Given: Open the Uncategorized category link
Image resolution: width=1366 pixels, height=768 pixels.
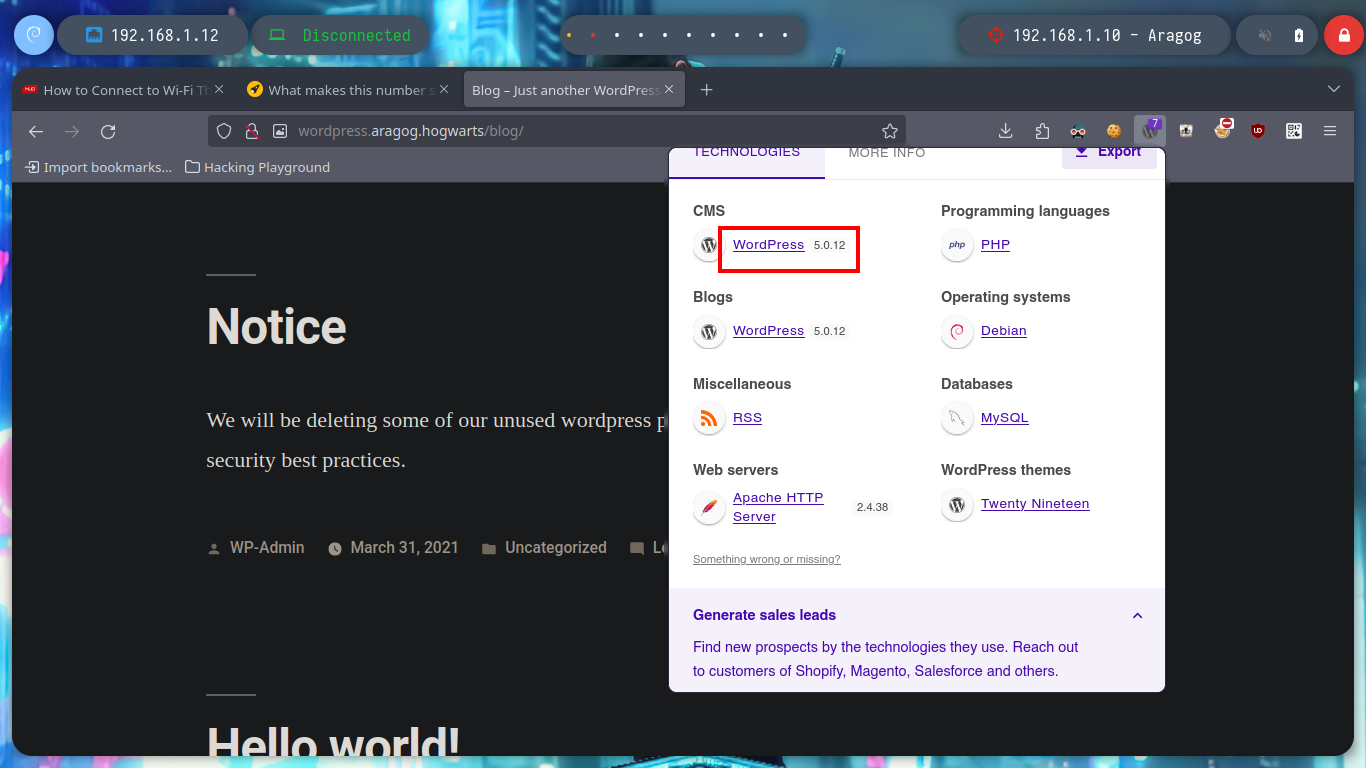Looking at the screenshot, I should point(555,547).
